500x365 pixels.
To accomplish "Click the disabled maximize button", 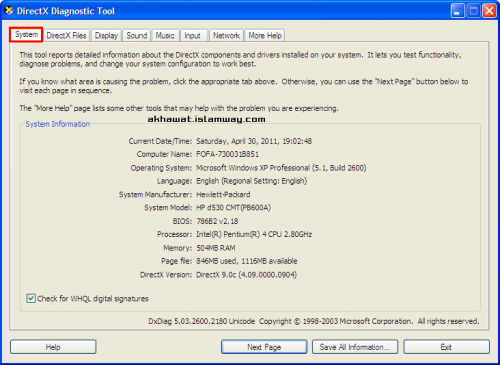I will coord(473,11).
